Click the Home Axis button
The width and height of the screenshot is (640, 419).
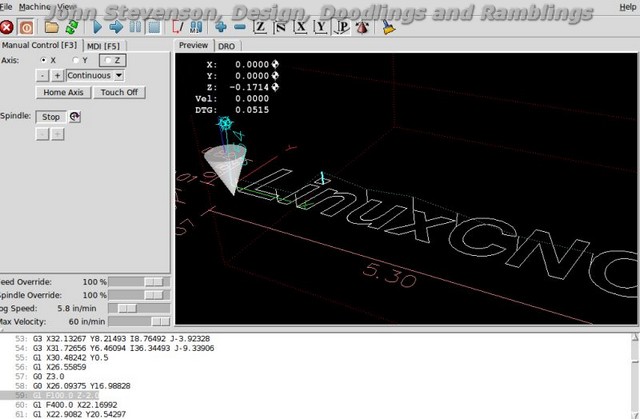pyautogui.click(x=63, y=93)
